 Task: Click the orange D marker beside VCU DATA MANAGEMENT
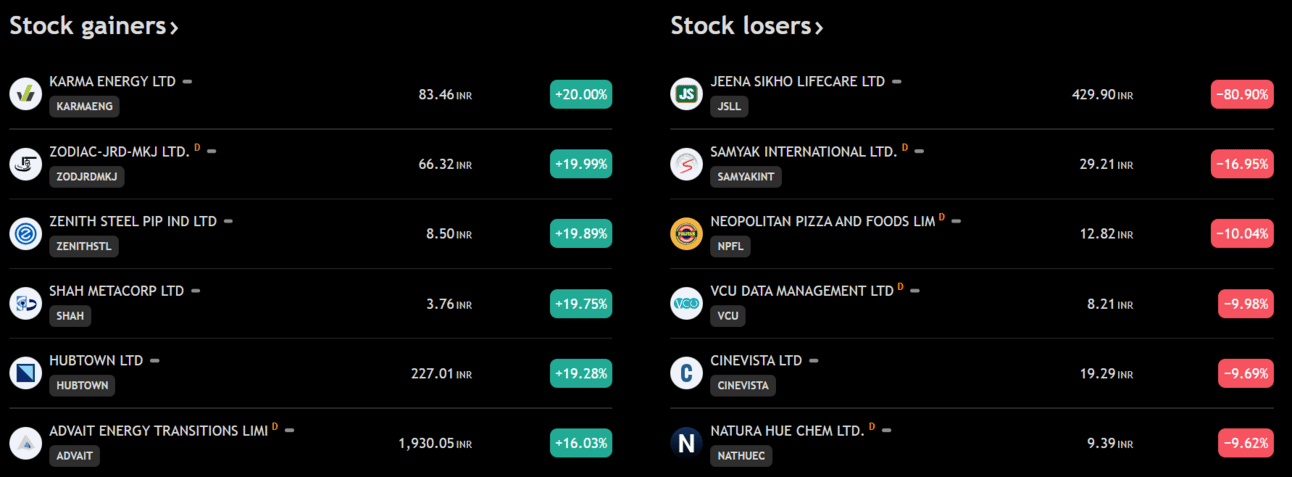coord(900,287)
